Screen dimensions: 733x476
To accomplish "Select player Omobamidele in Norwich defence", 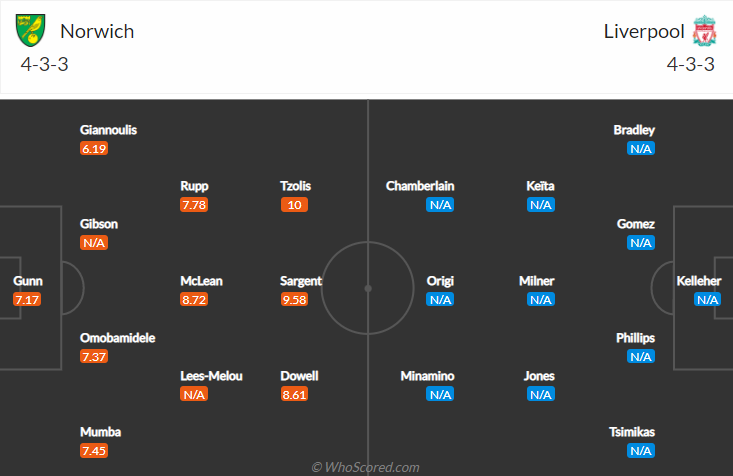I will point(117,338).
